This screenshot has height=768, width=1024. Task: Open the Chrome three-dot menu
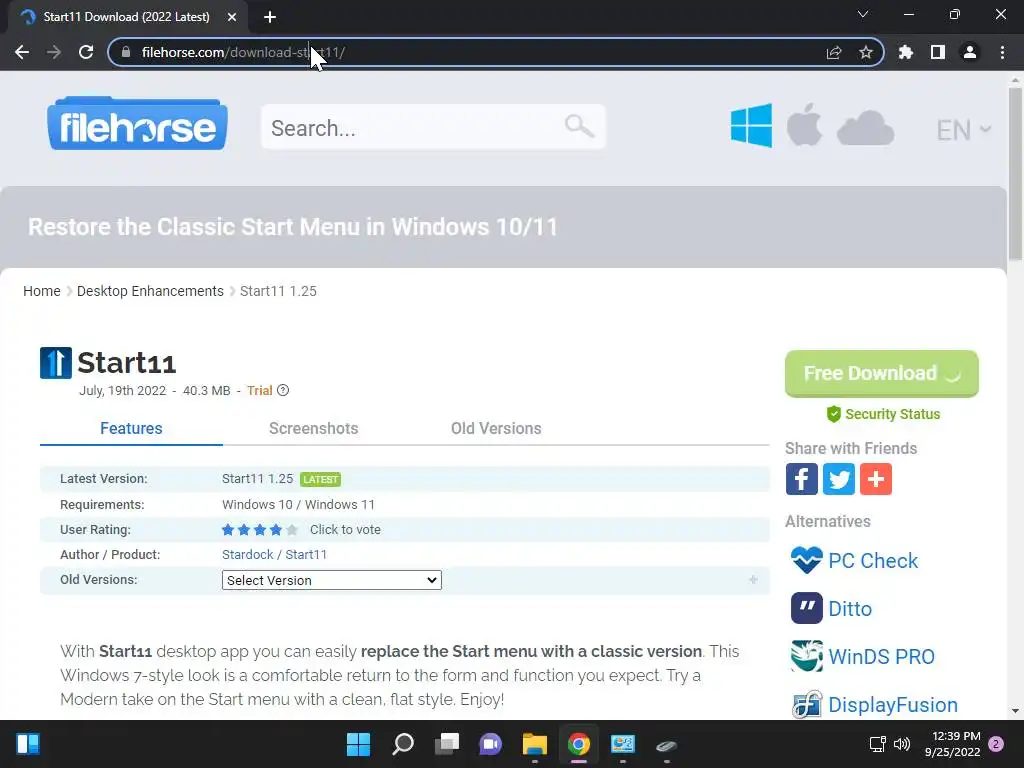point(1002,52)
